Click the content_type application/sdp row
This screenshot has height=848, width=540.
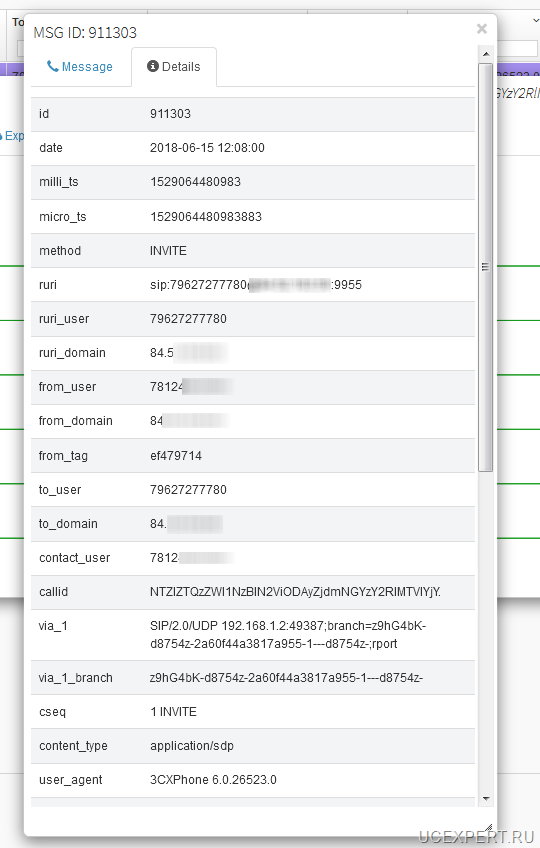253,746
